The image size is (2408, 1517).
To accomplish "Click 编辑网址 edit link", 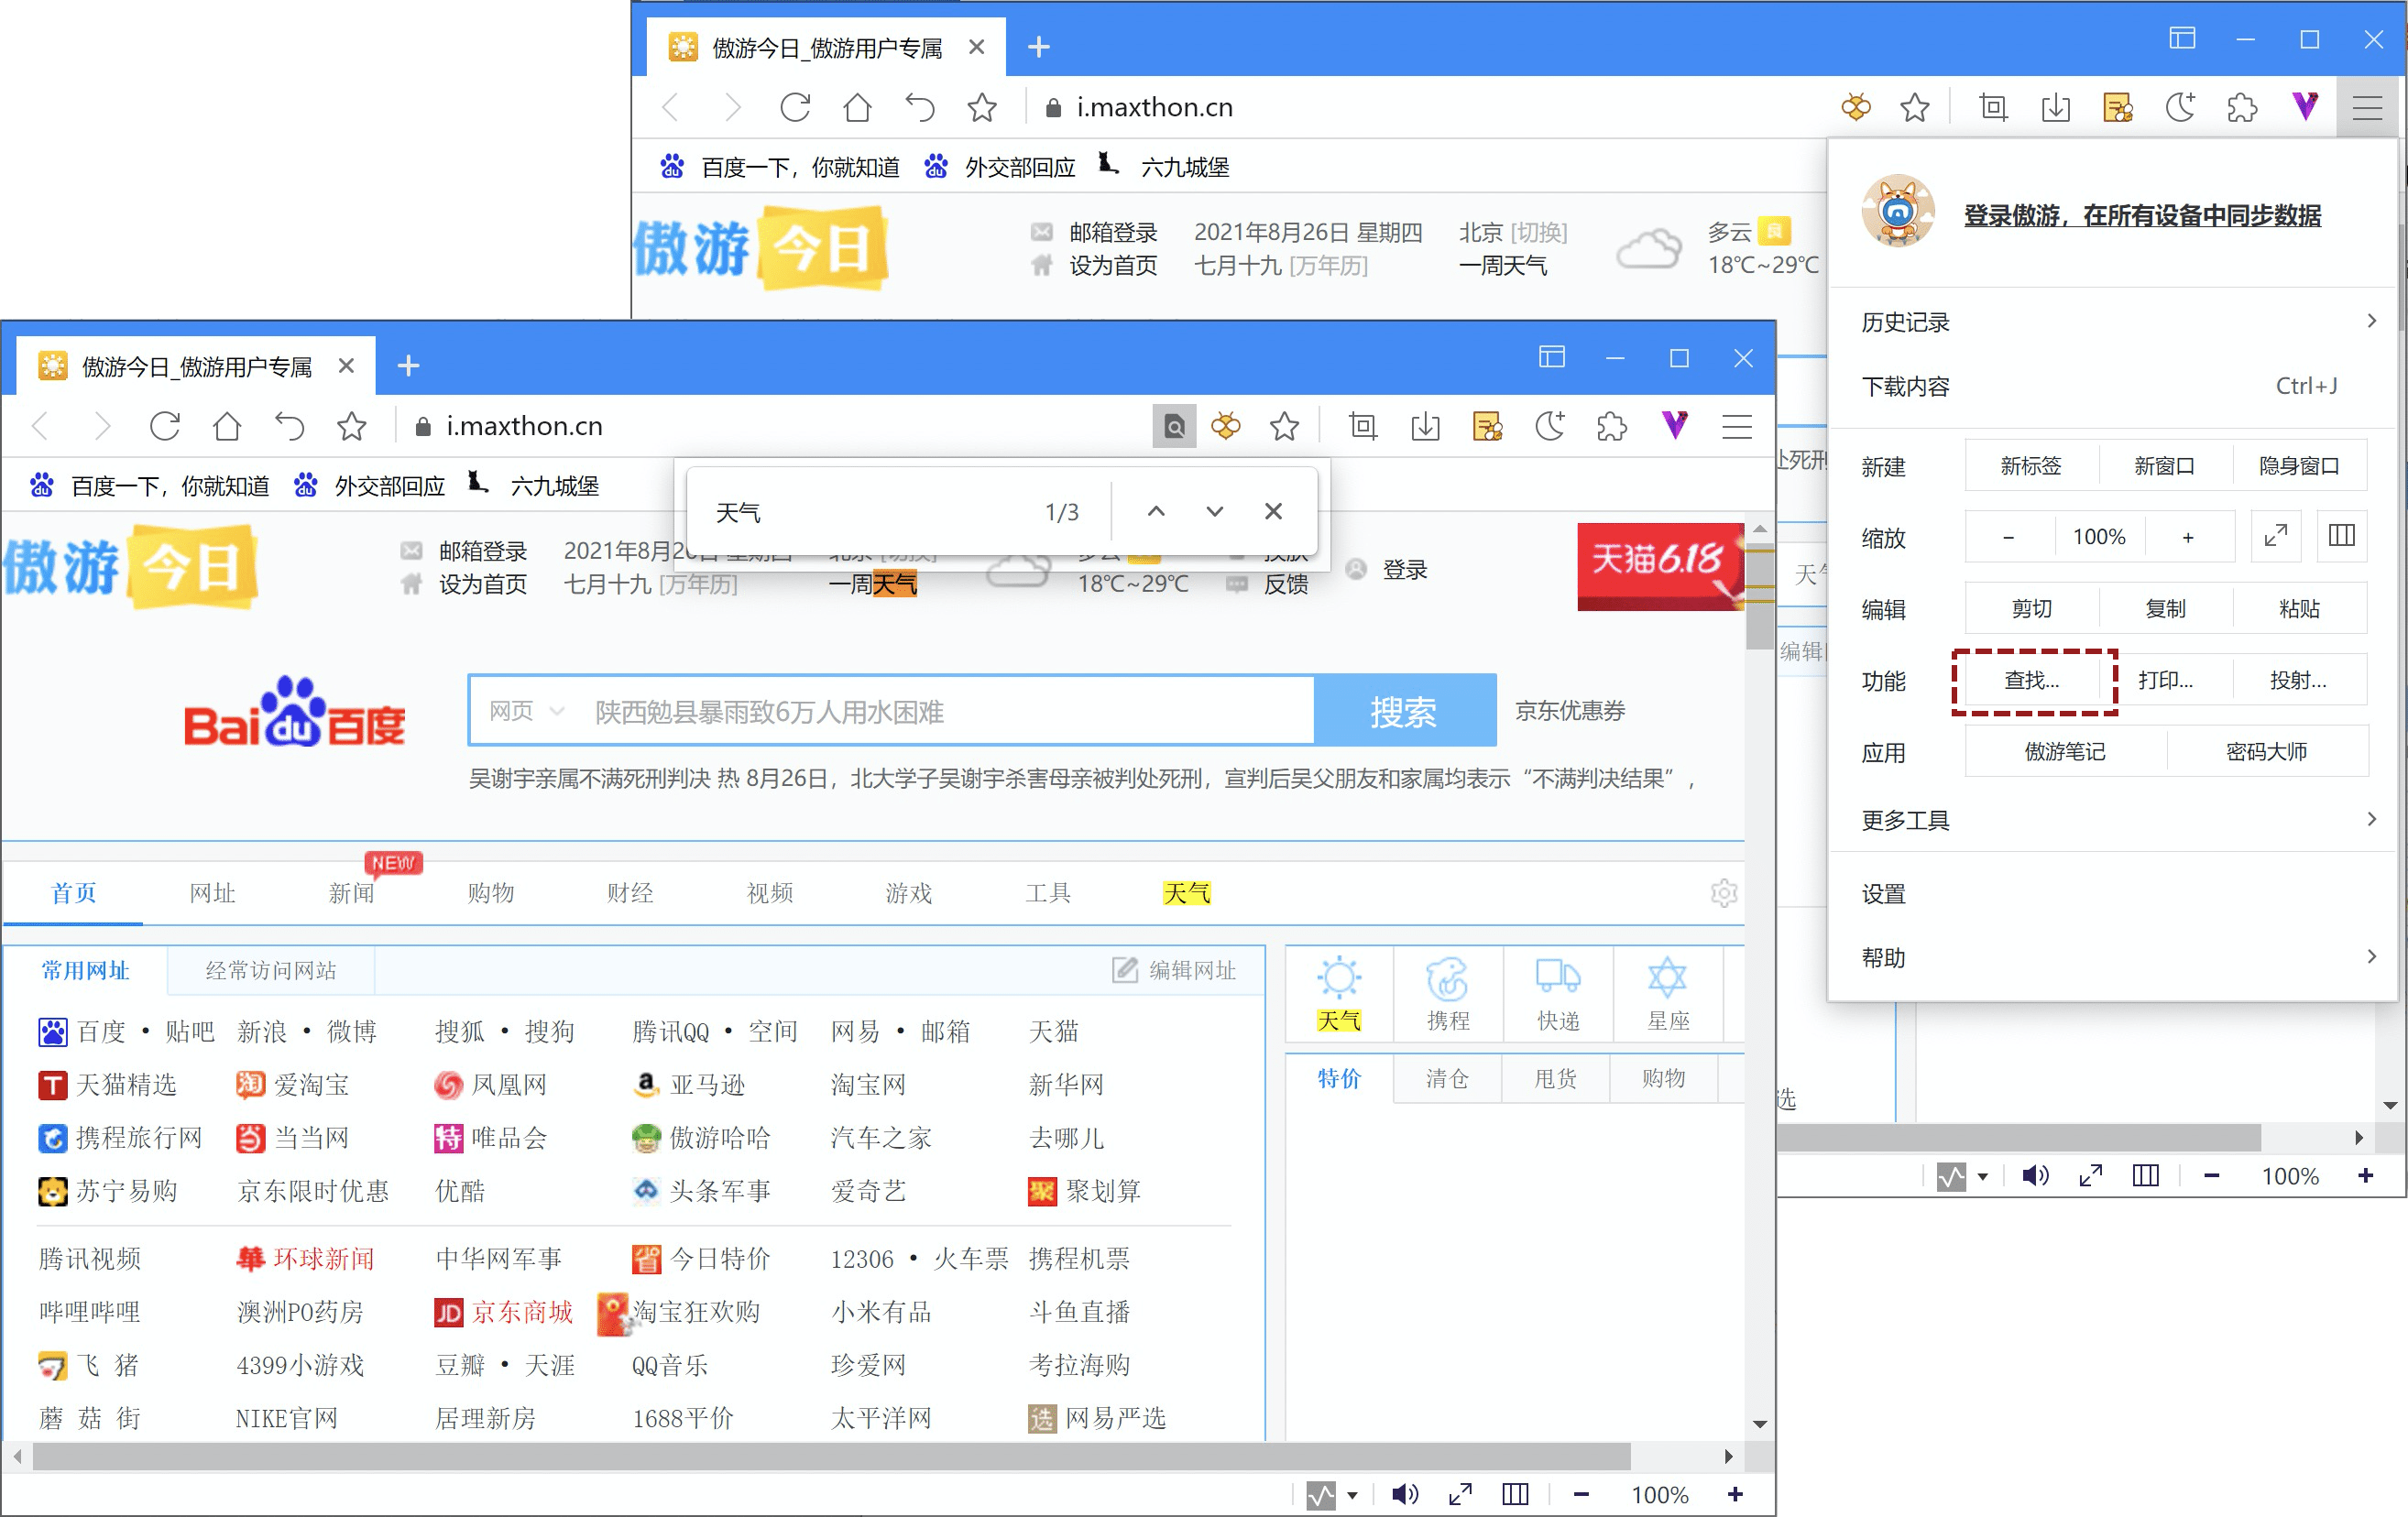I will pos(1175,970).
